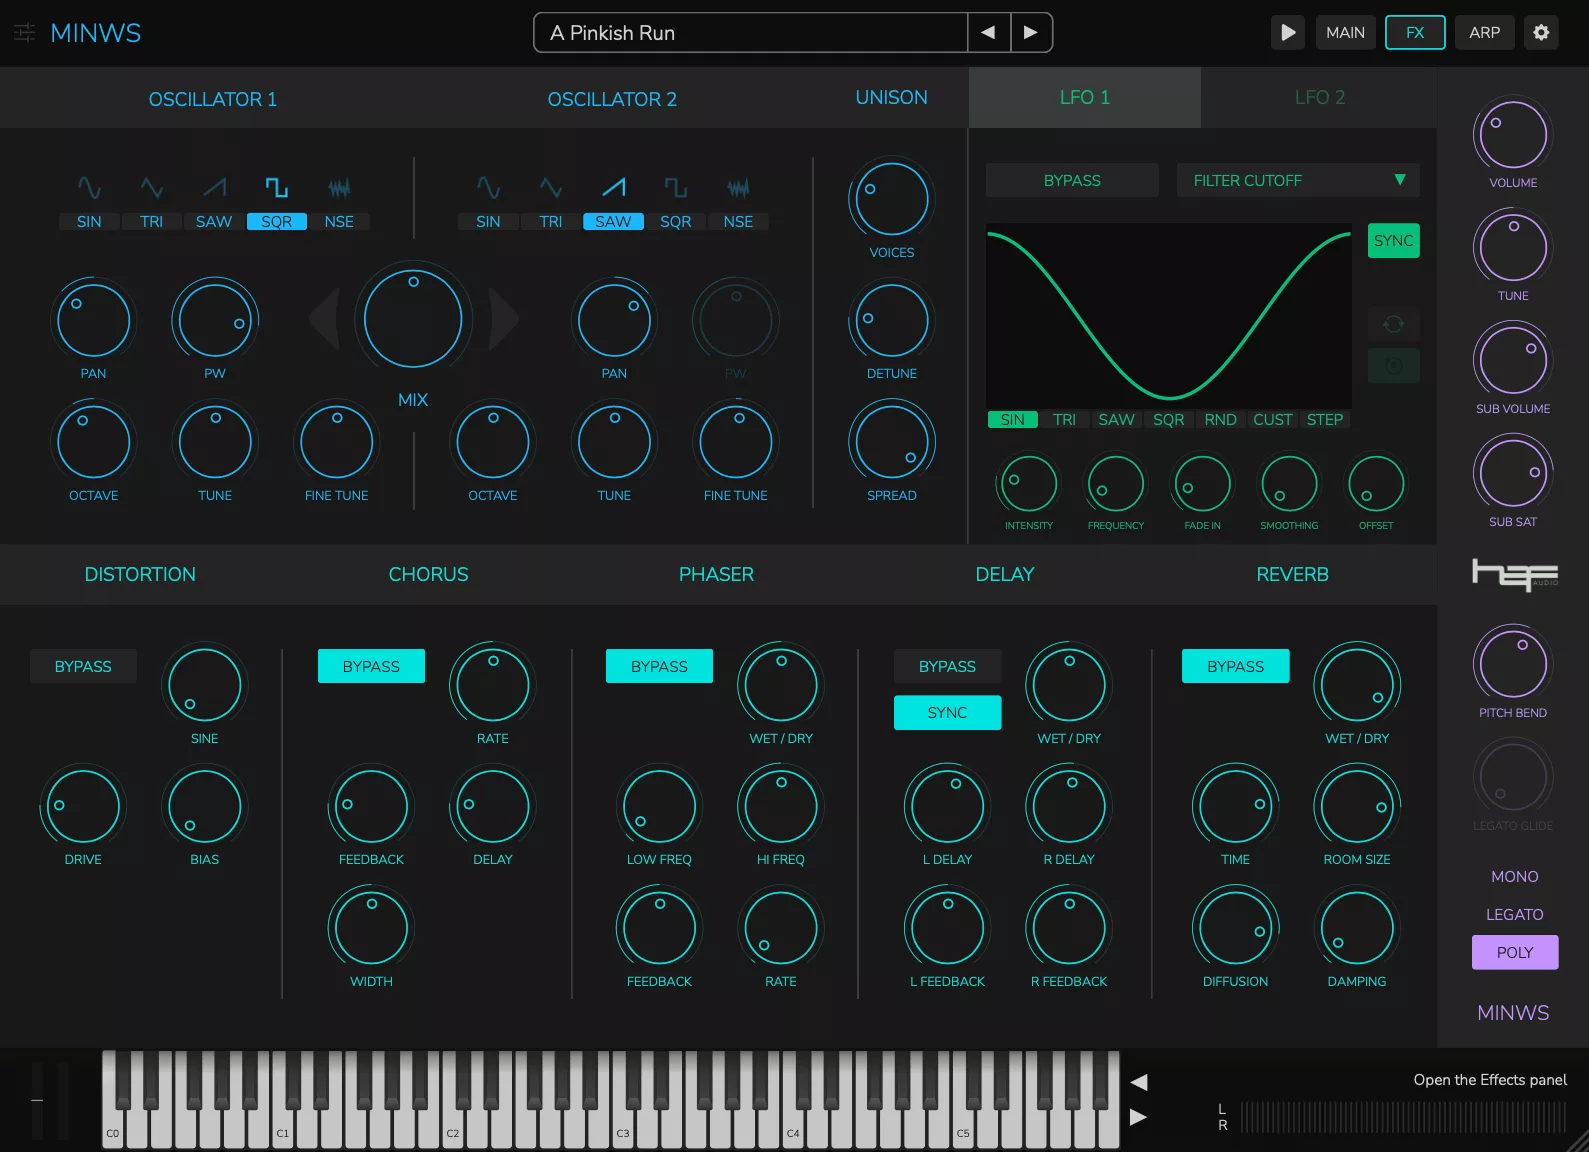The height and width of the screenshot is (1152, 1589).
Task: Select Oscillator 1 noise waveform icon
Action: (339, 188)
